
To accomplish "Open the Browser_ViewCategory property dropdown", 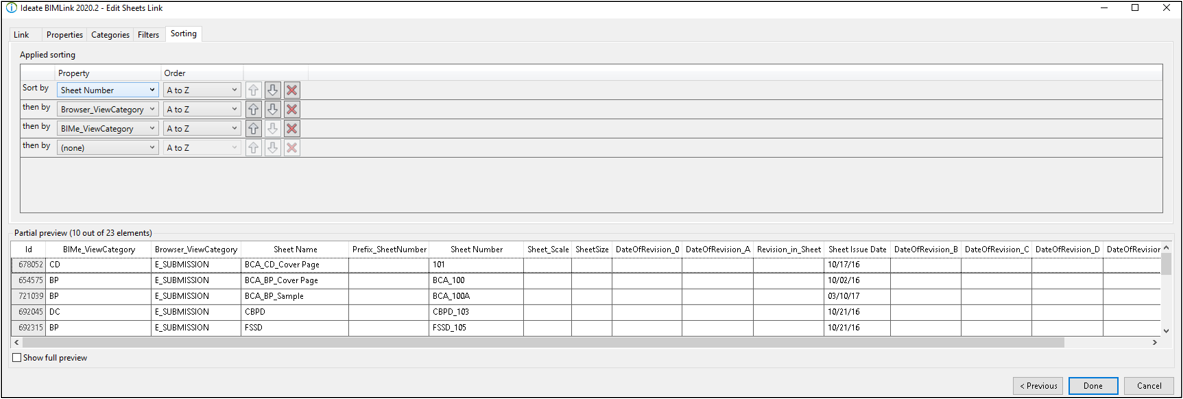I will click(x=107, y=109).
